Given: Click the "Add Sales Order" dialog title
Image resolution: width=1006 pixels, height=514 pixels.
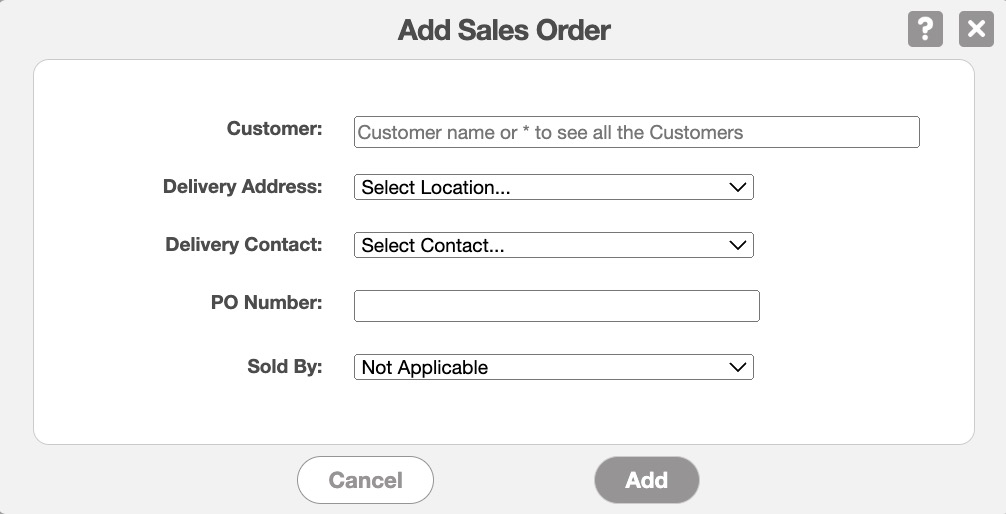Looking at the screenshot, I should click(x=504, y=30).
